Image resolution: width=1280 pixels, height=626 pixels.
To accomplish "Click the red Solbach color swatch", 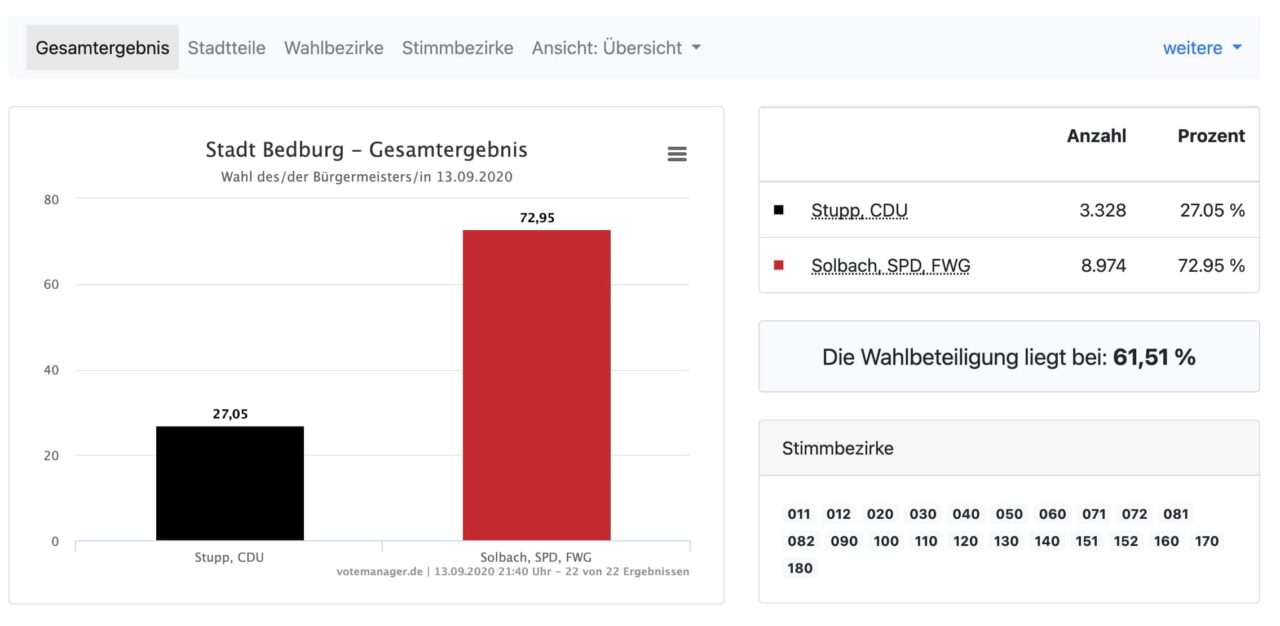I will tap(779, 265).
